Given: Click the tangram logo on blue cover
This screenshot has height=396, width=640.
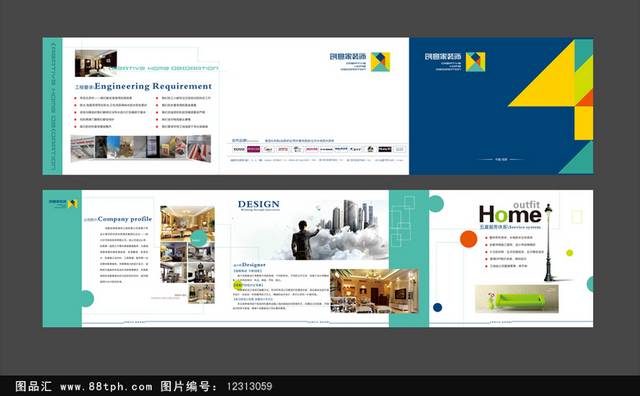Looking at the screenshot, I should click(476, 62).
